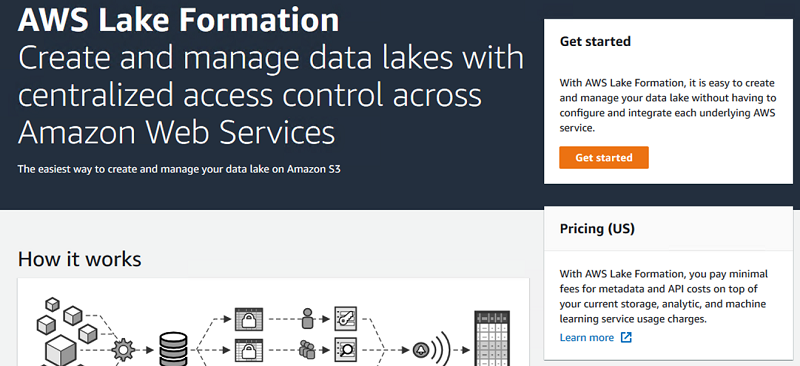Screen dimensions: 800x366
Task: Click the data table grid icon
Action: (x=492, y=338)
